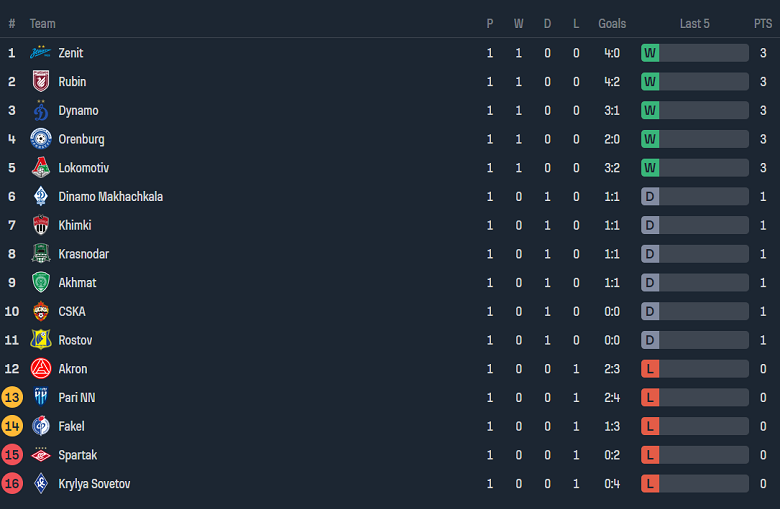The width and height of the screenshot is (780, 509).
Task: Click Zenit's green W result badge
Action: pyautogui.click(x=650, y=53)
